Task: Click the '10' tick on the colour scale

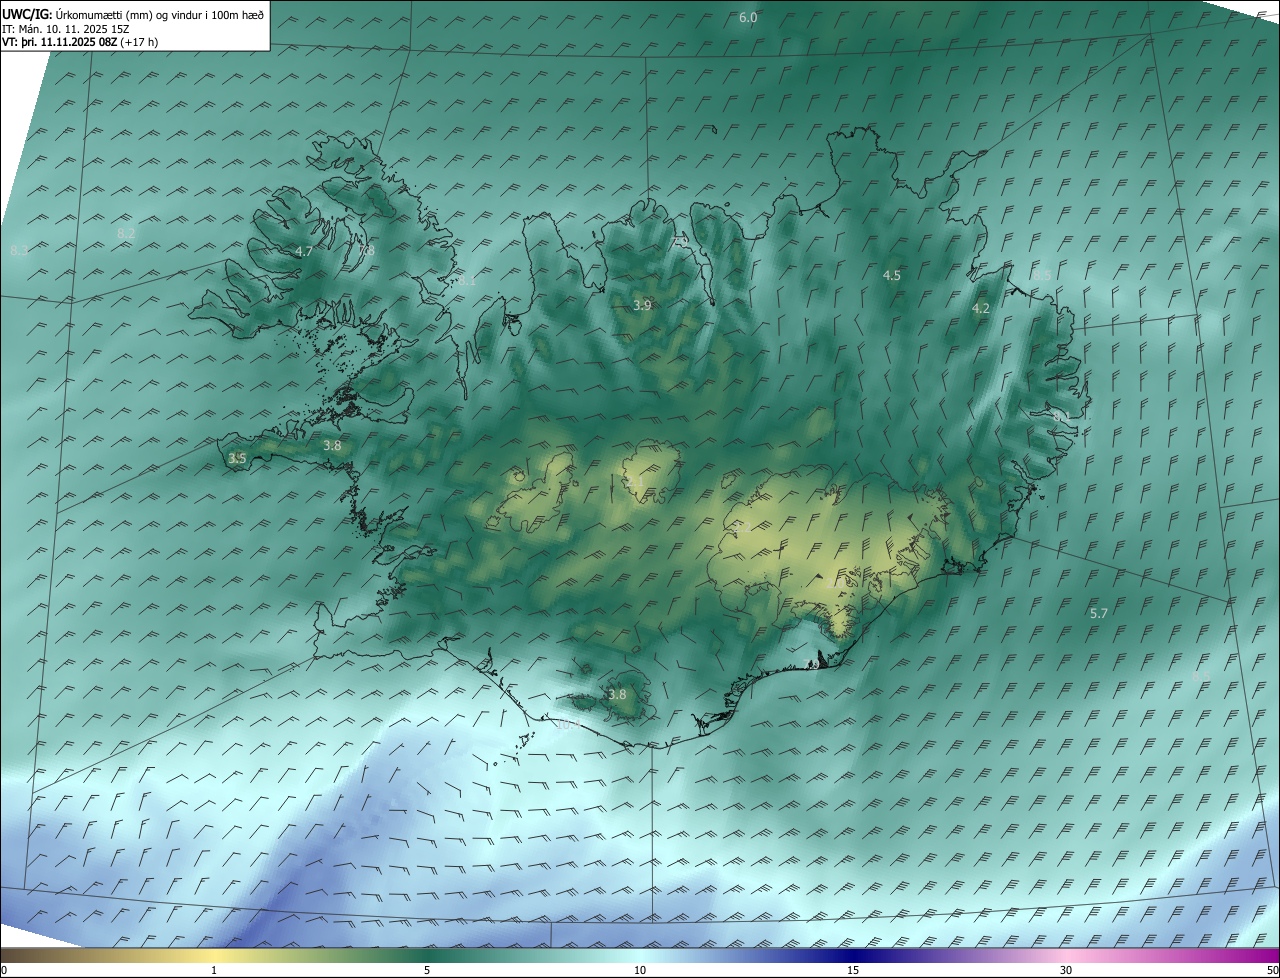Action: [x=640, y=971]
